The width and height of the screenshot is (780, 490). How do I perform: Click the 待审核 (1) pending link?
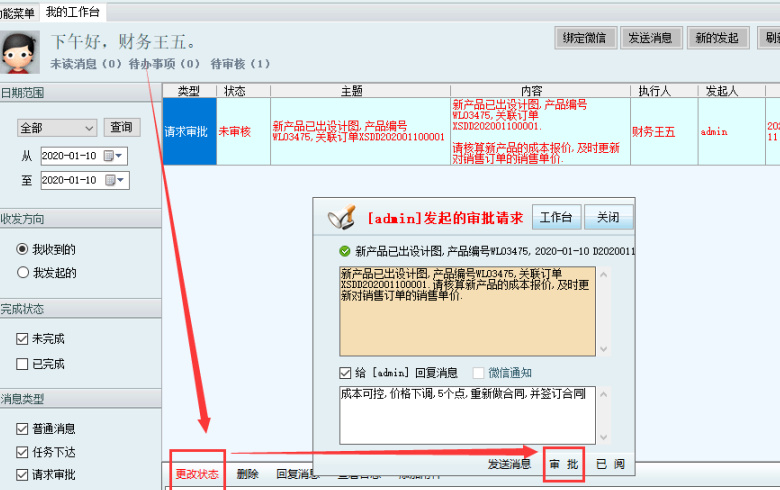click(x=240, y=64)
